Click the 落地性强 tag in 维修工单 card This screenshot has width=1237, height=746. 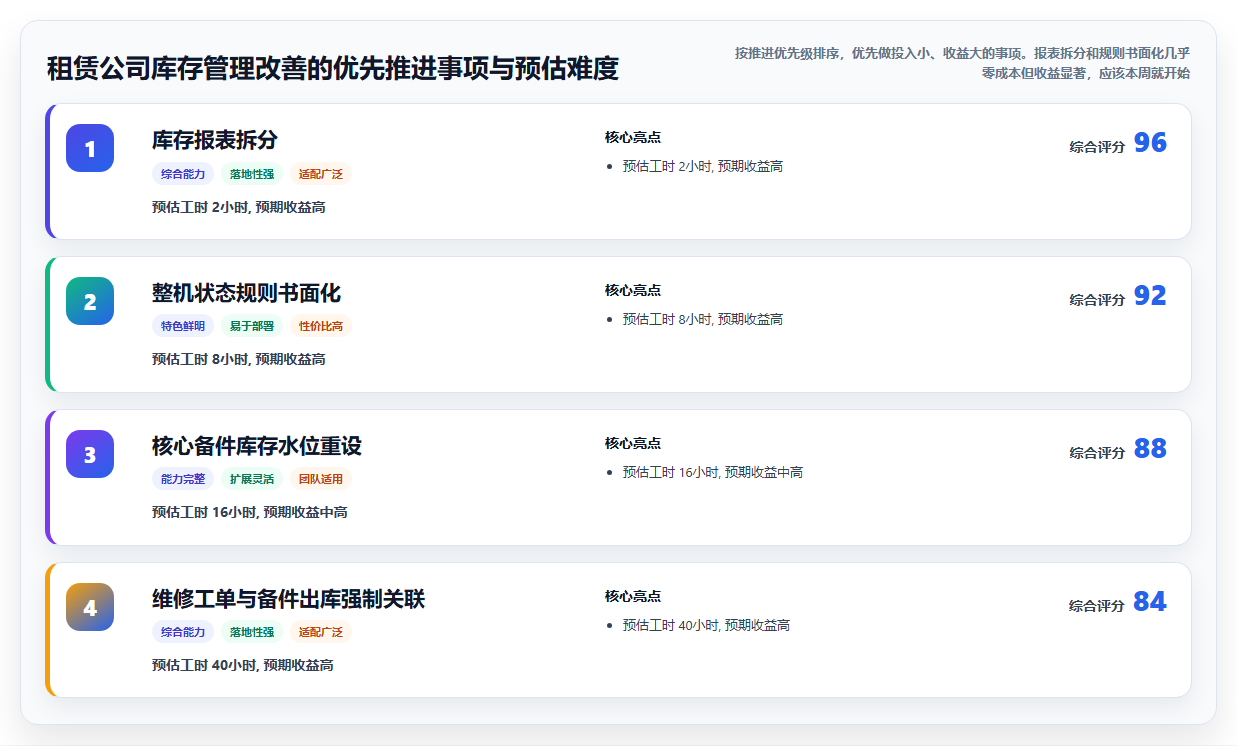point(252,632)
